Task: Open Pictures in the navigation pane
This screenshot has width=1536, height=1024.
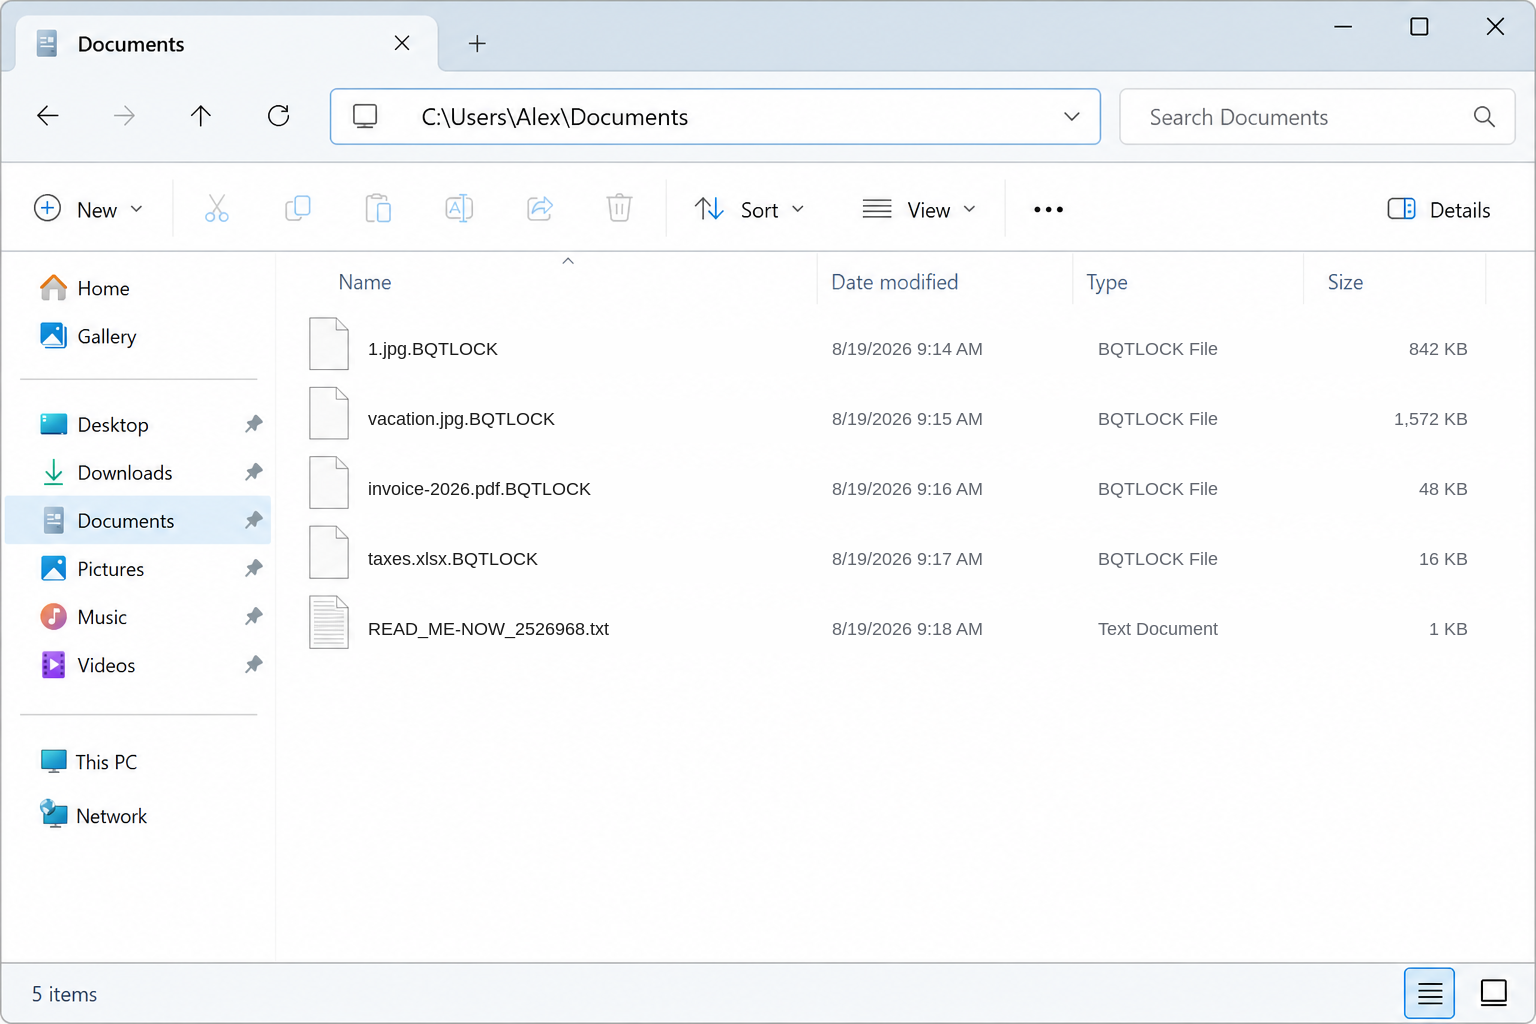Action: pos(138,568)
